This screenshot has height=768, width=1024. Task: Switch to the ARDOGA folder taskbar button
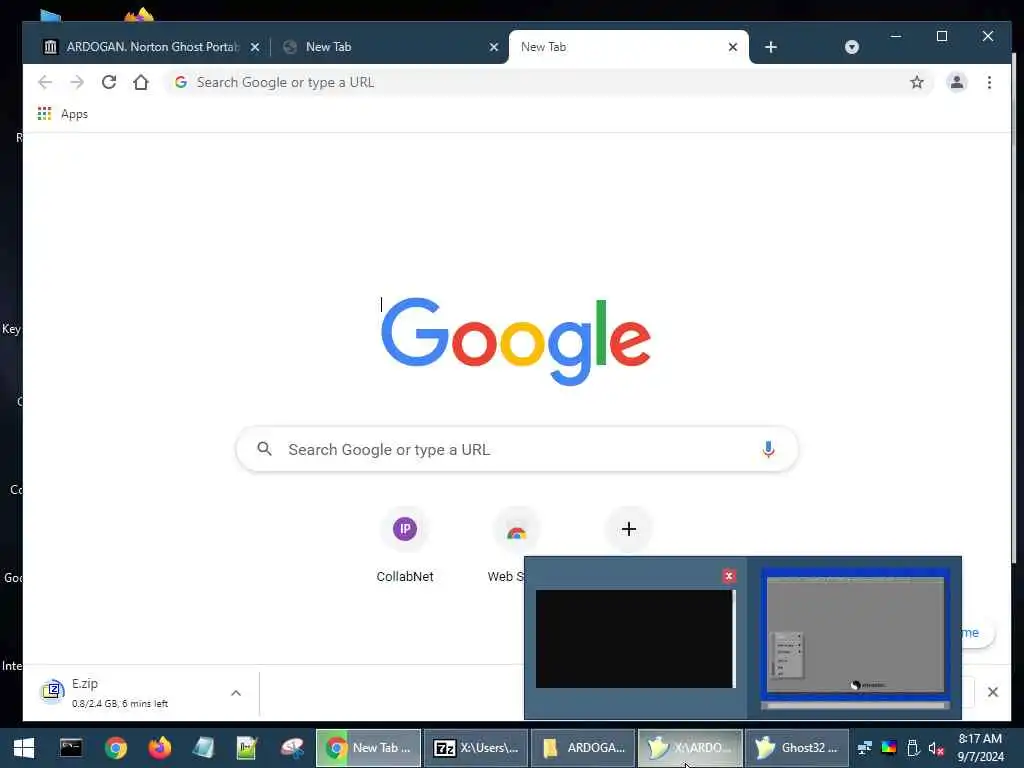[x=583, y=748]
